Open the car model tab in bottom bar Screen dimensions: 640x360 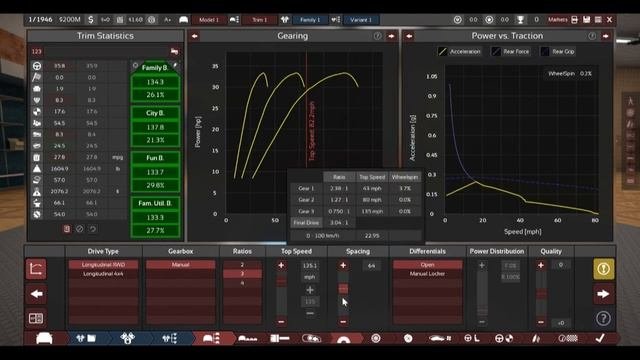44,338
